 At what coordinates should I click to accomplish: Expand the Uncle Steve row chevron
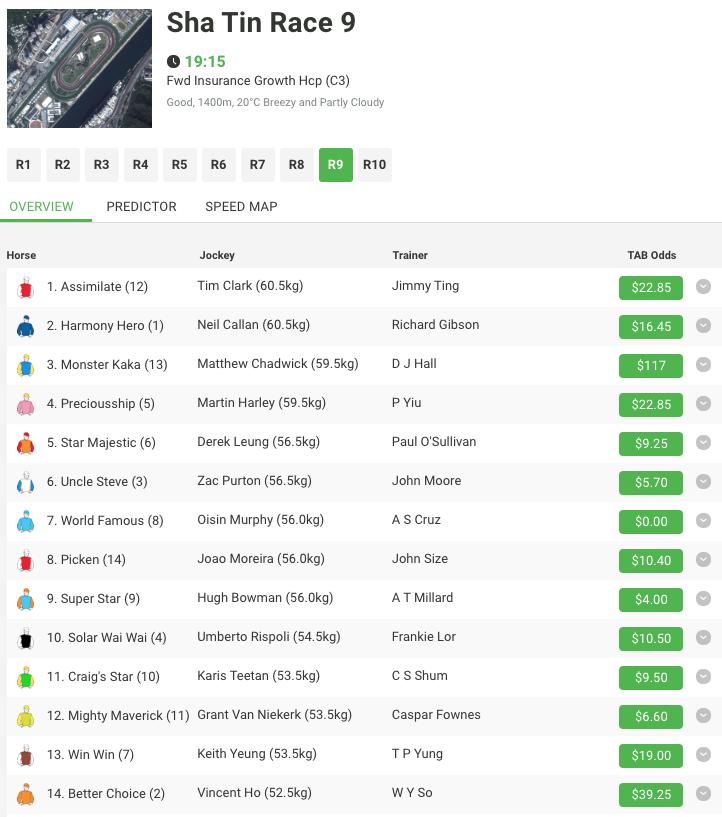(703, 482)
